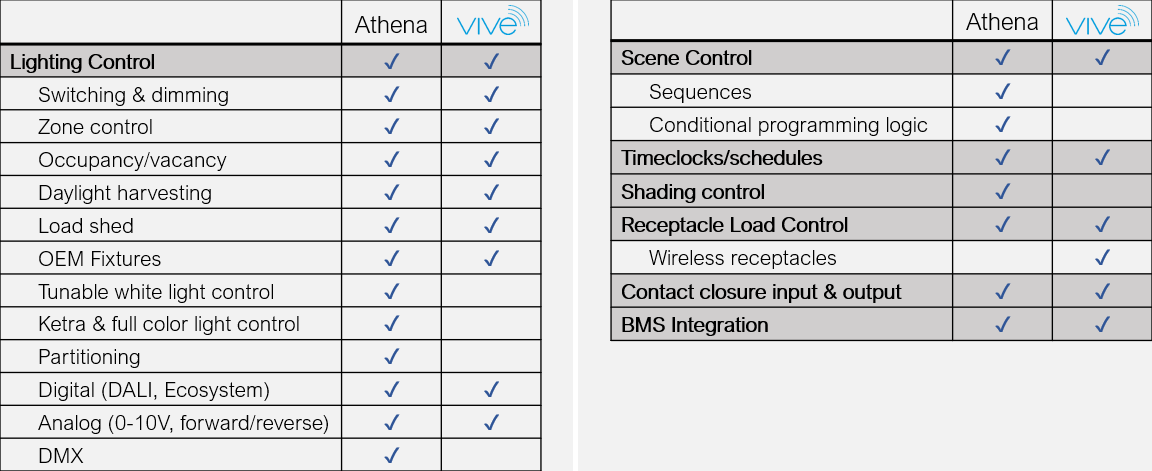Click the Athena checkmark for Partitioning
The image size is (1152, 471).
(x=392, y=357)
